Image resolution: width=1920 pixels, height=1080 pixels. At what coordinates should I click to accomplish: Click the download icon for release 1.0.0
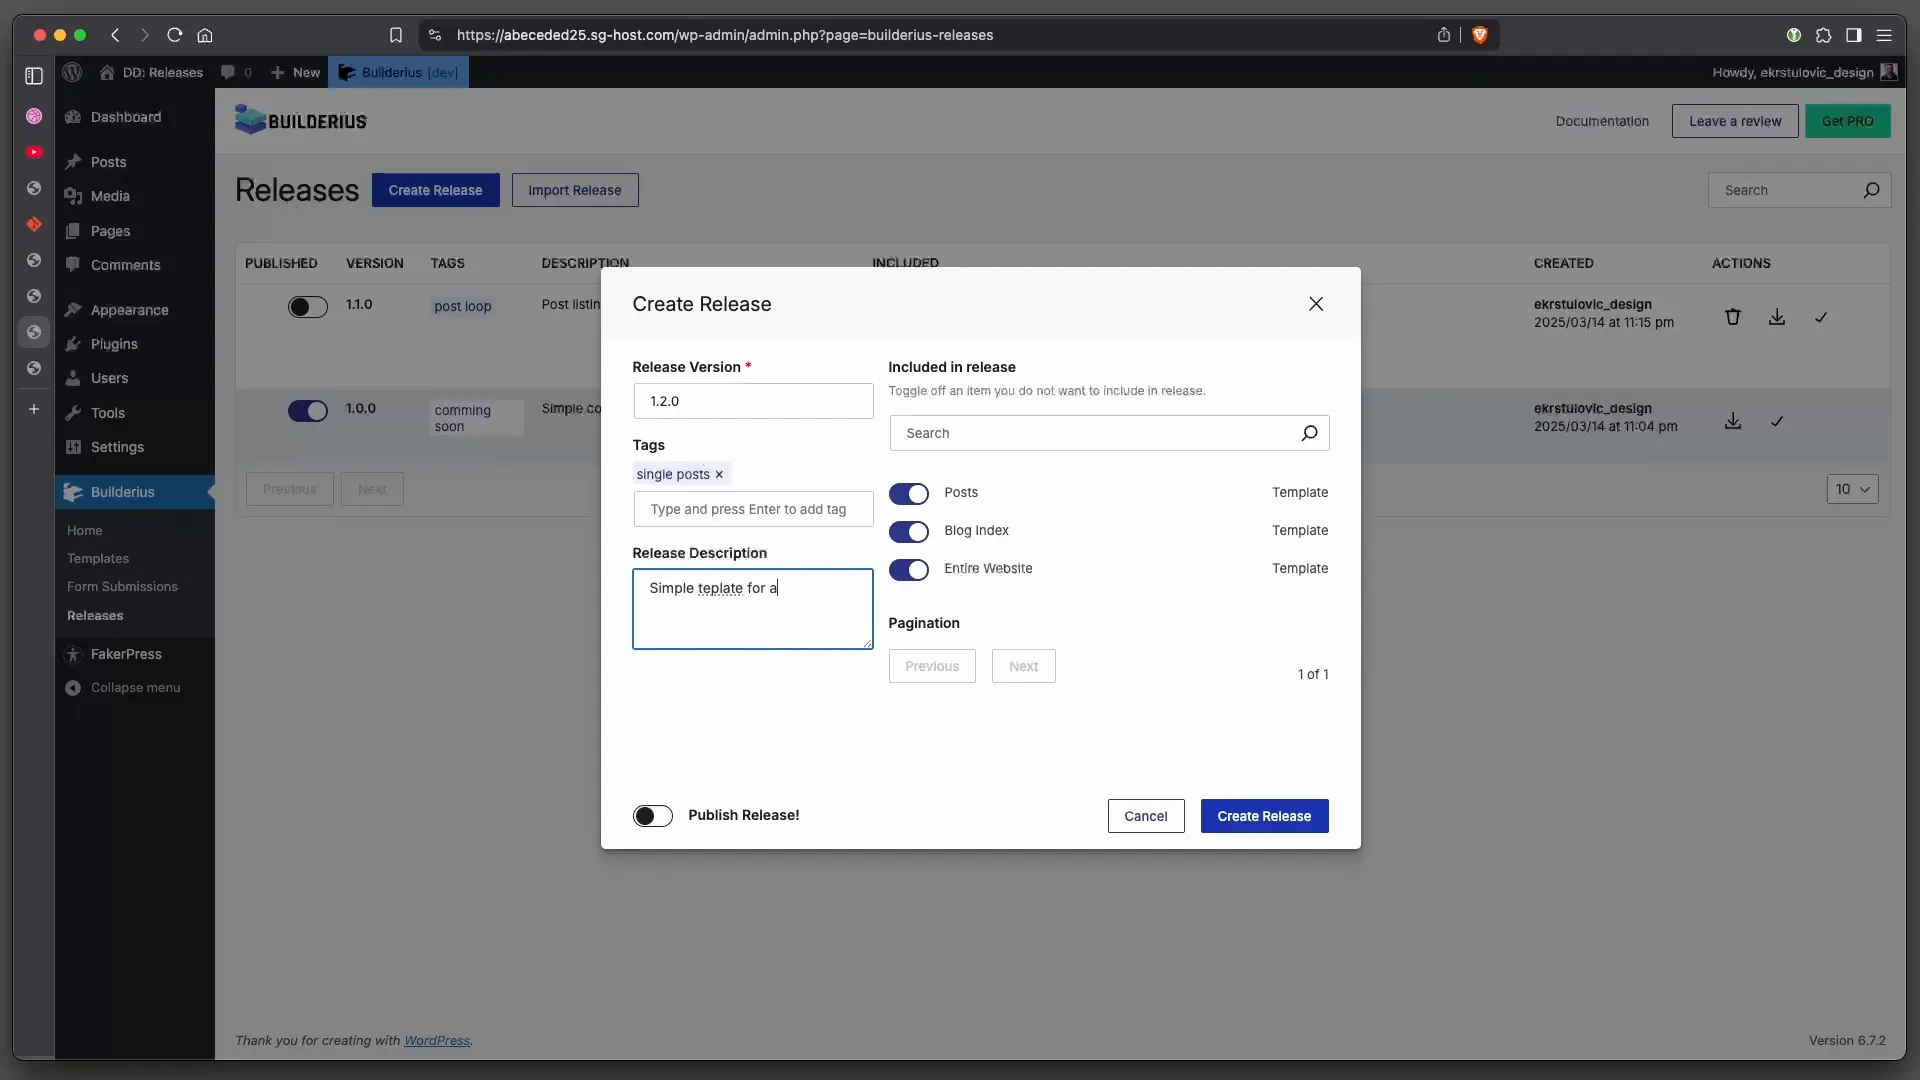point(1733,421)
